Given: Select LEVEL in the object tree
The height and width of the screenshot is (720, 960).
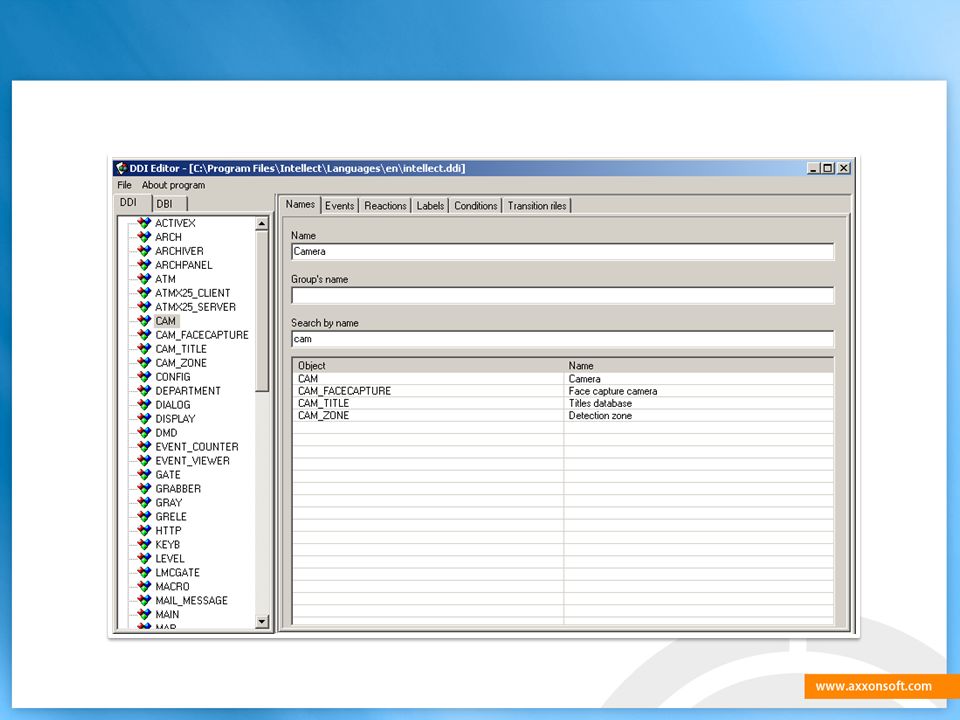Looking at the screenshot, I should click(170, 559).
